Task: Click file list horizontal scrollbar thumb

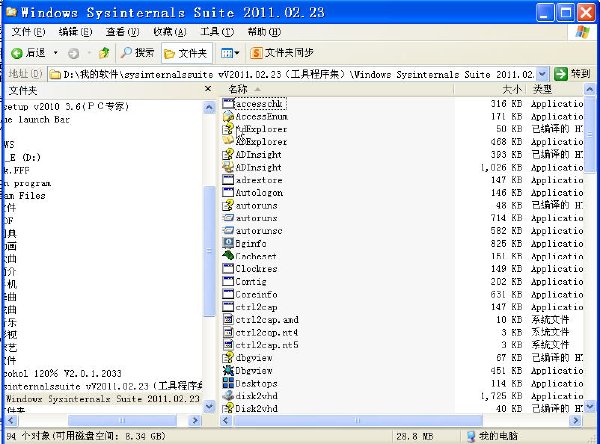Action: point(357,421)
